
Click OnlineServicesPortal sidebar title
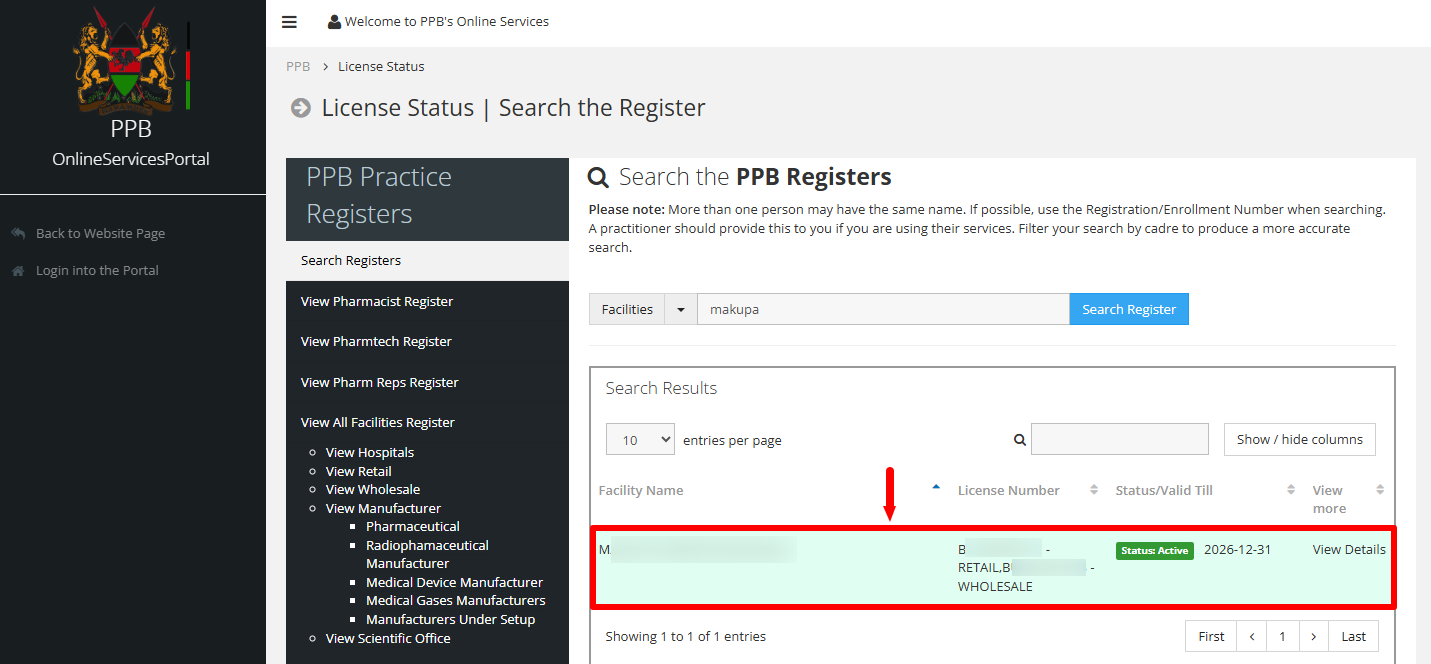click(x=131, y=159)
